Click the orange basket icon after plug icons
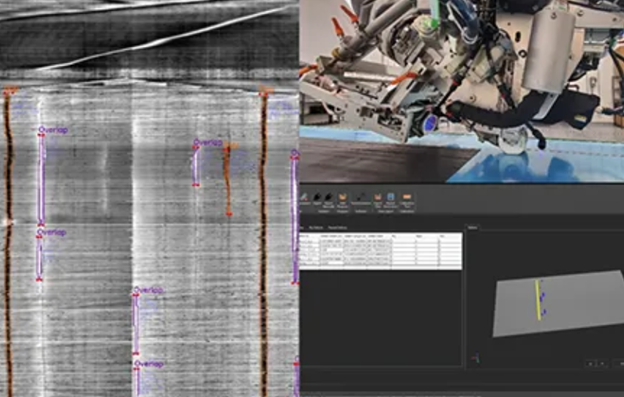Screen dimensions: 624x397 [342, 197]
